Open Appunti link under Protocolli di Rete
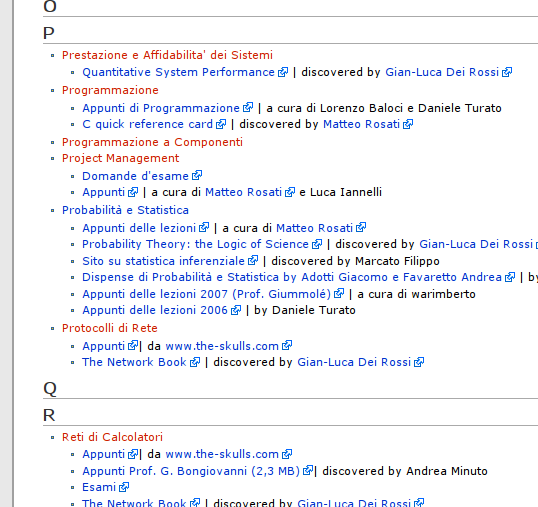 click(104, 346)
